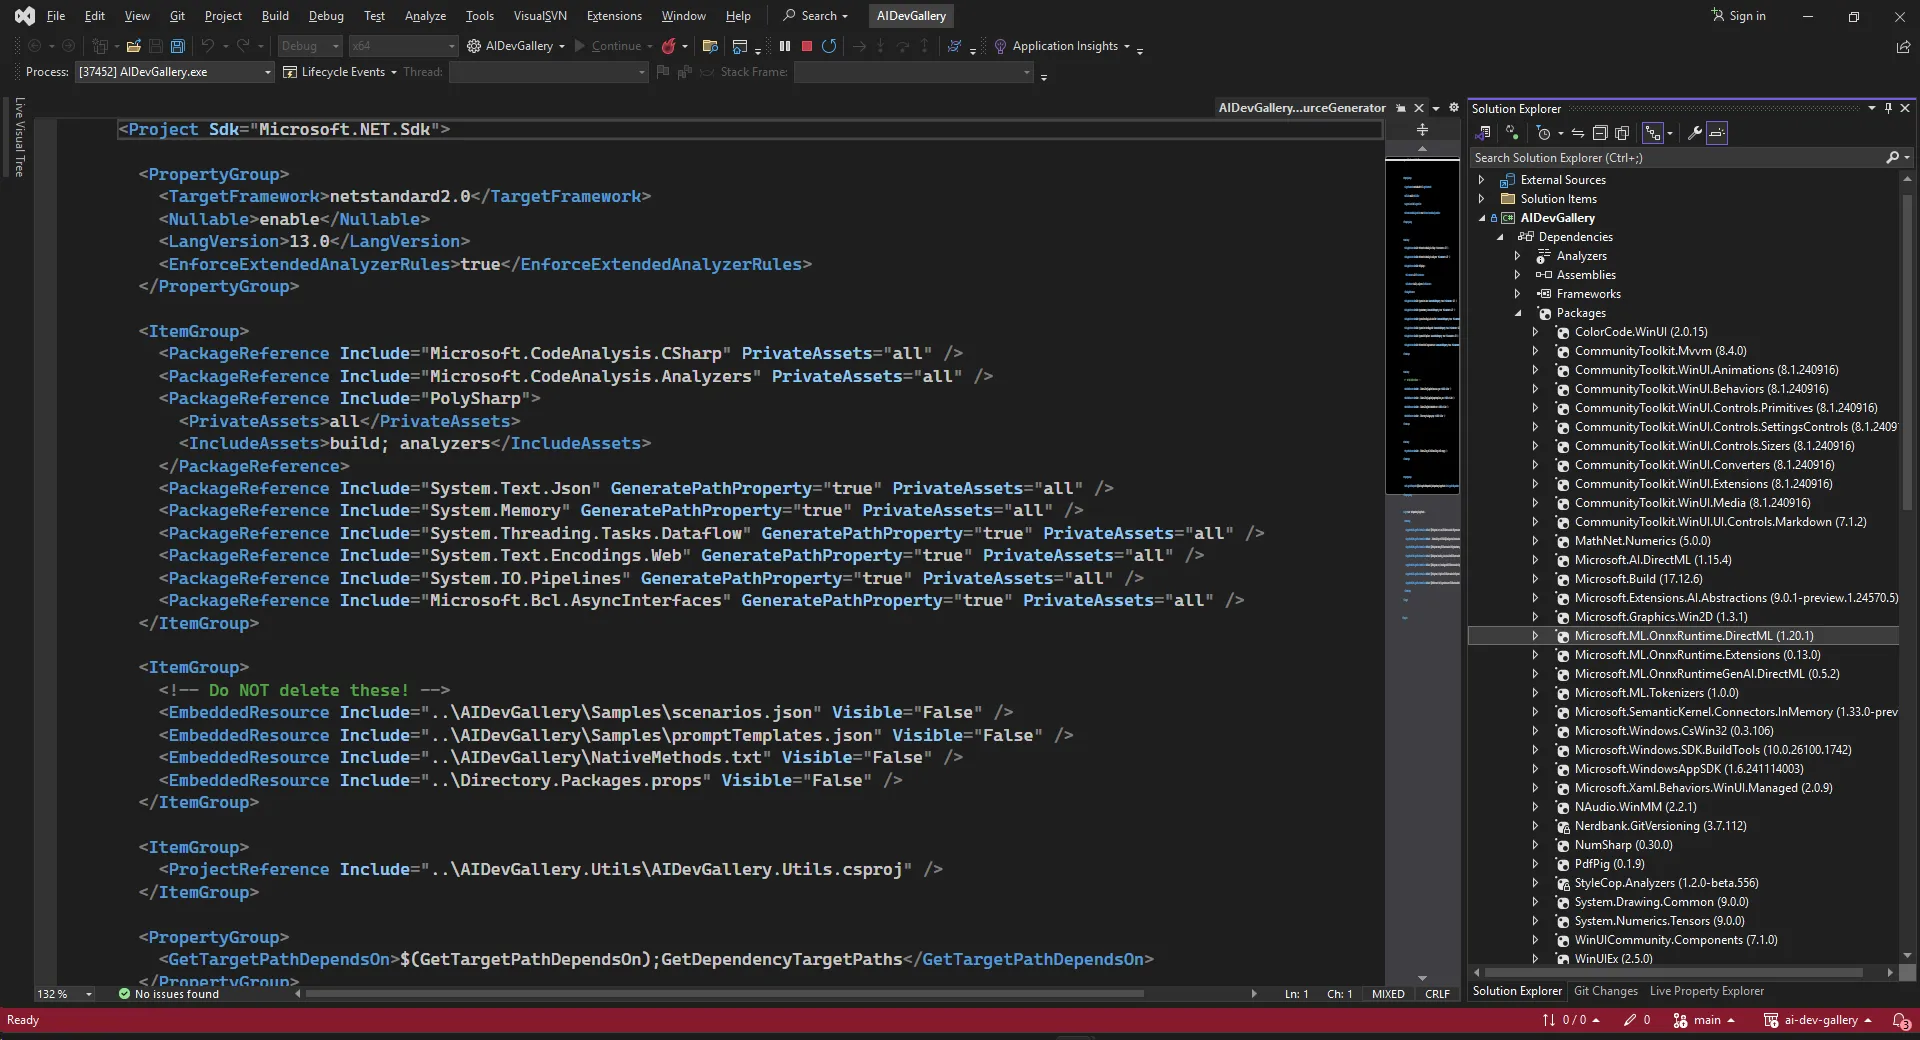Click the Save All icon in toolbar
This screenshot has width=1920, height=1040.
coord(178,46)
